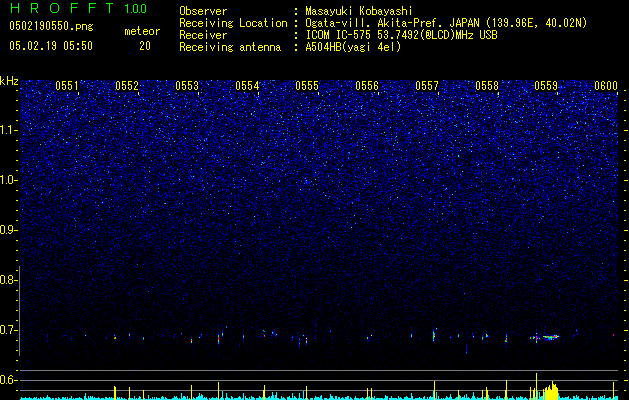Click the meteor count value 20
The height and width of the screenshot is (400, 629).
click(x=145, y=46)
